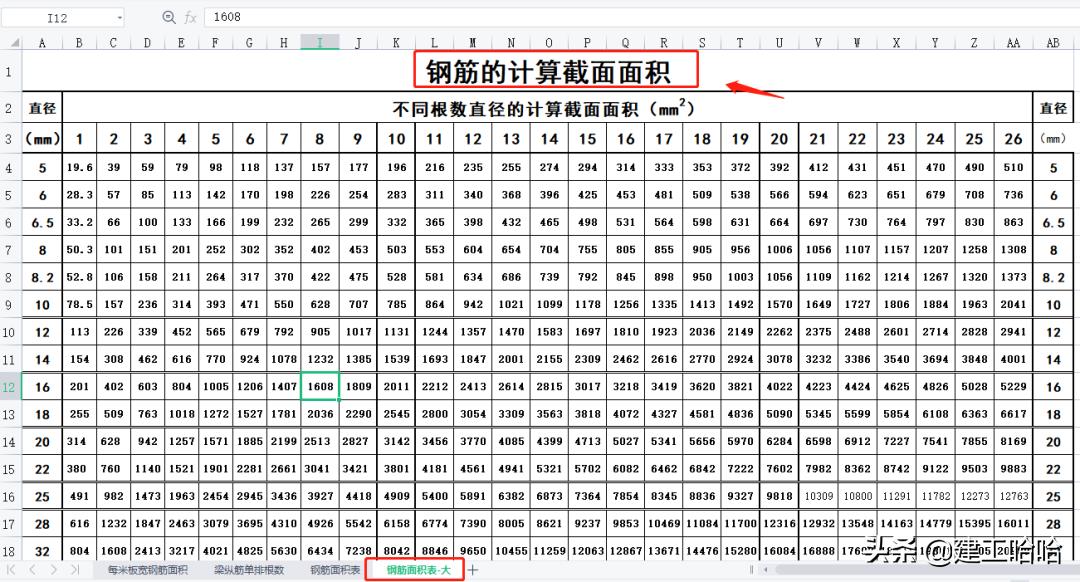Select column I header

click(320, 42)
